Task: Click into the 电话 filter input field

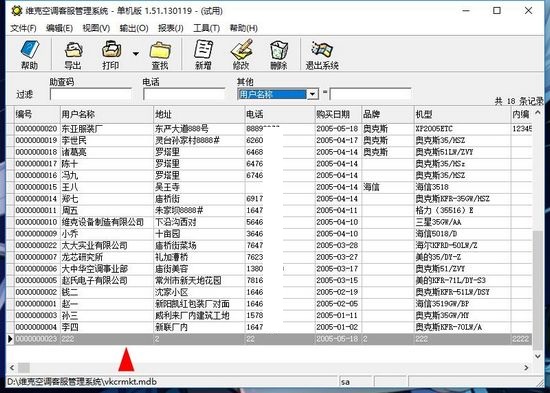Action: [184, 94]
